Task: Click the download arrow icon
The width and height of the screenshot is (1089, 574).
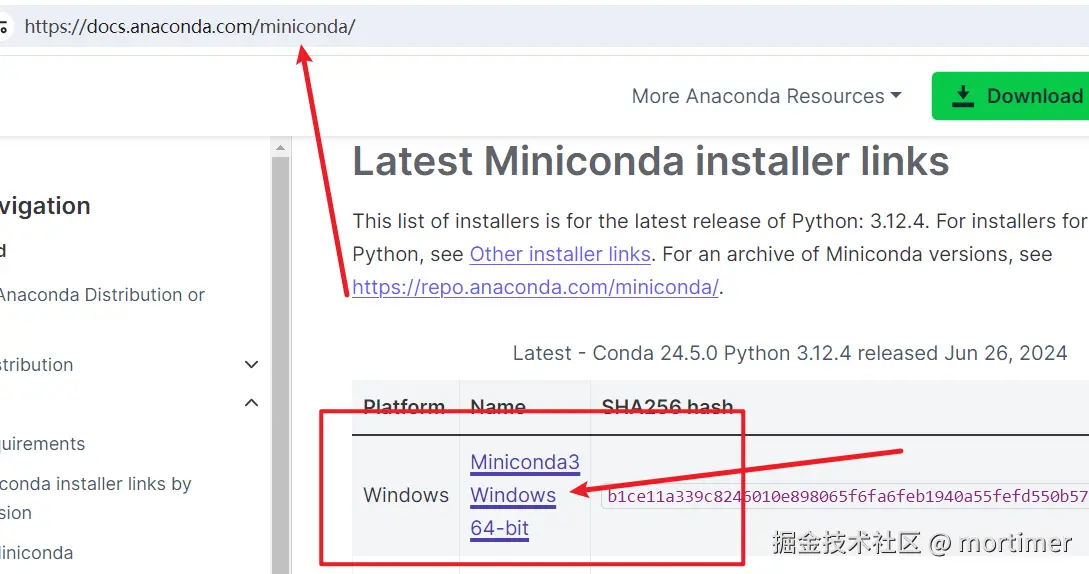Action: pos(963,96)
